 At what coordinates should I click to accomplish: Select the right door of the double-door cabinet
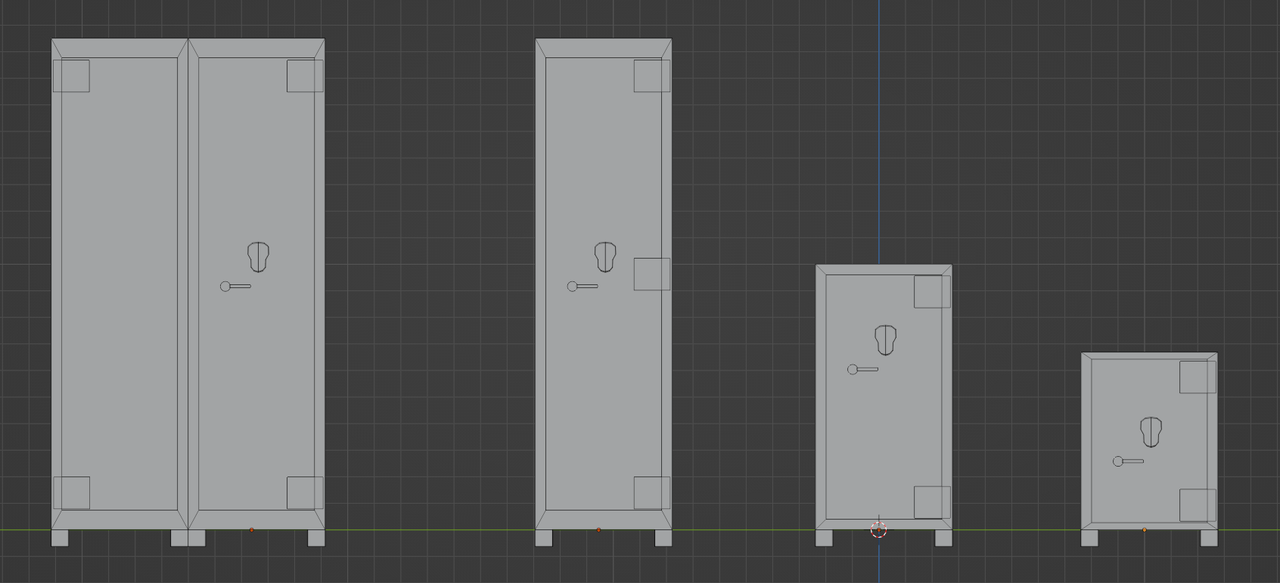pyautogui.click(x=256, y=284)
